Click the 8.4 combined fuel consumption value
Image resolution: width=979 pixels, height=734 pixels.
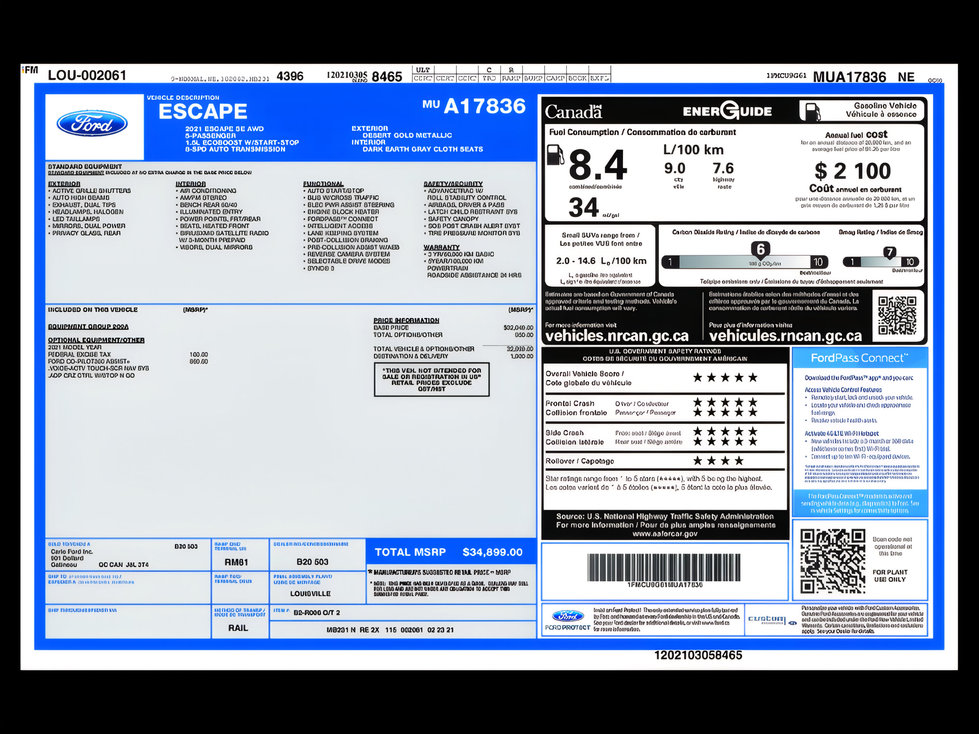point(598,165)
